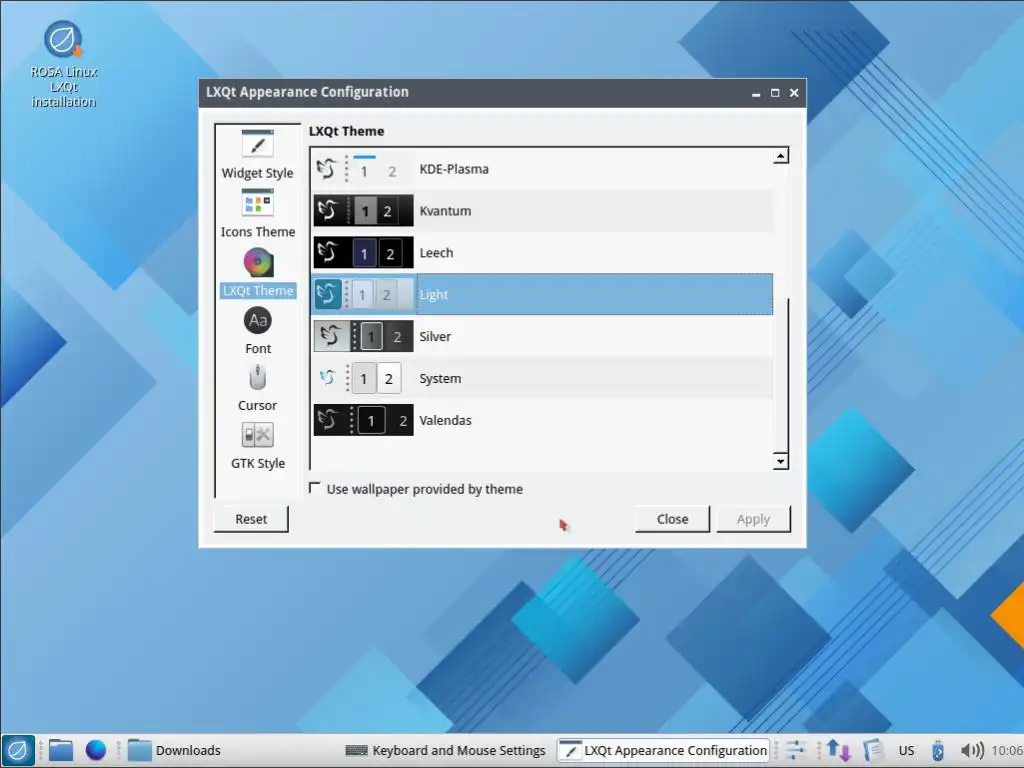Click the Apply button
This screenshot has width=1024, height=768.
(753, 519)
